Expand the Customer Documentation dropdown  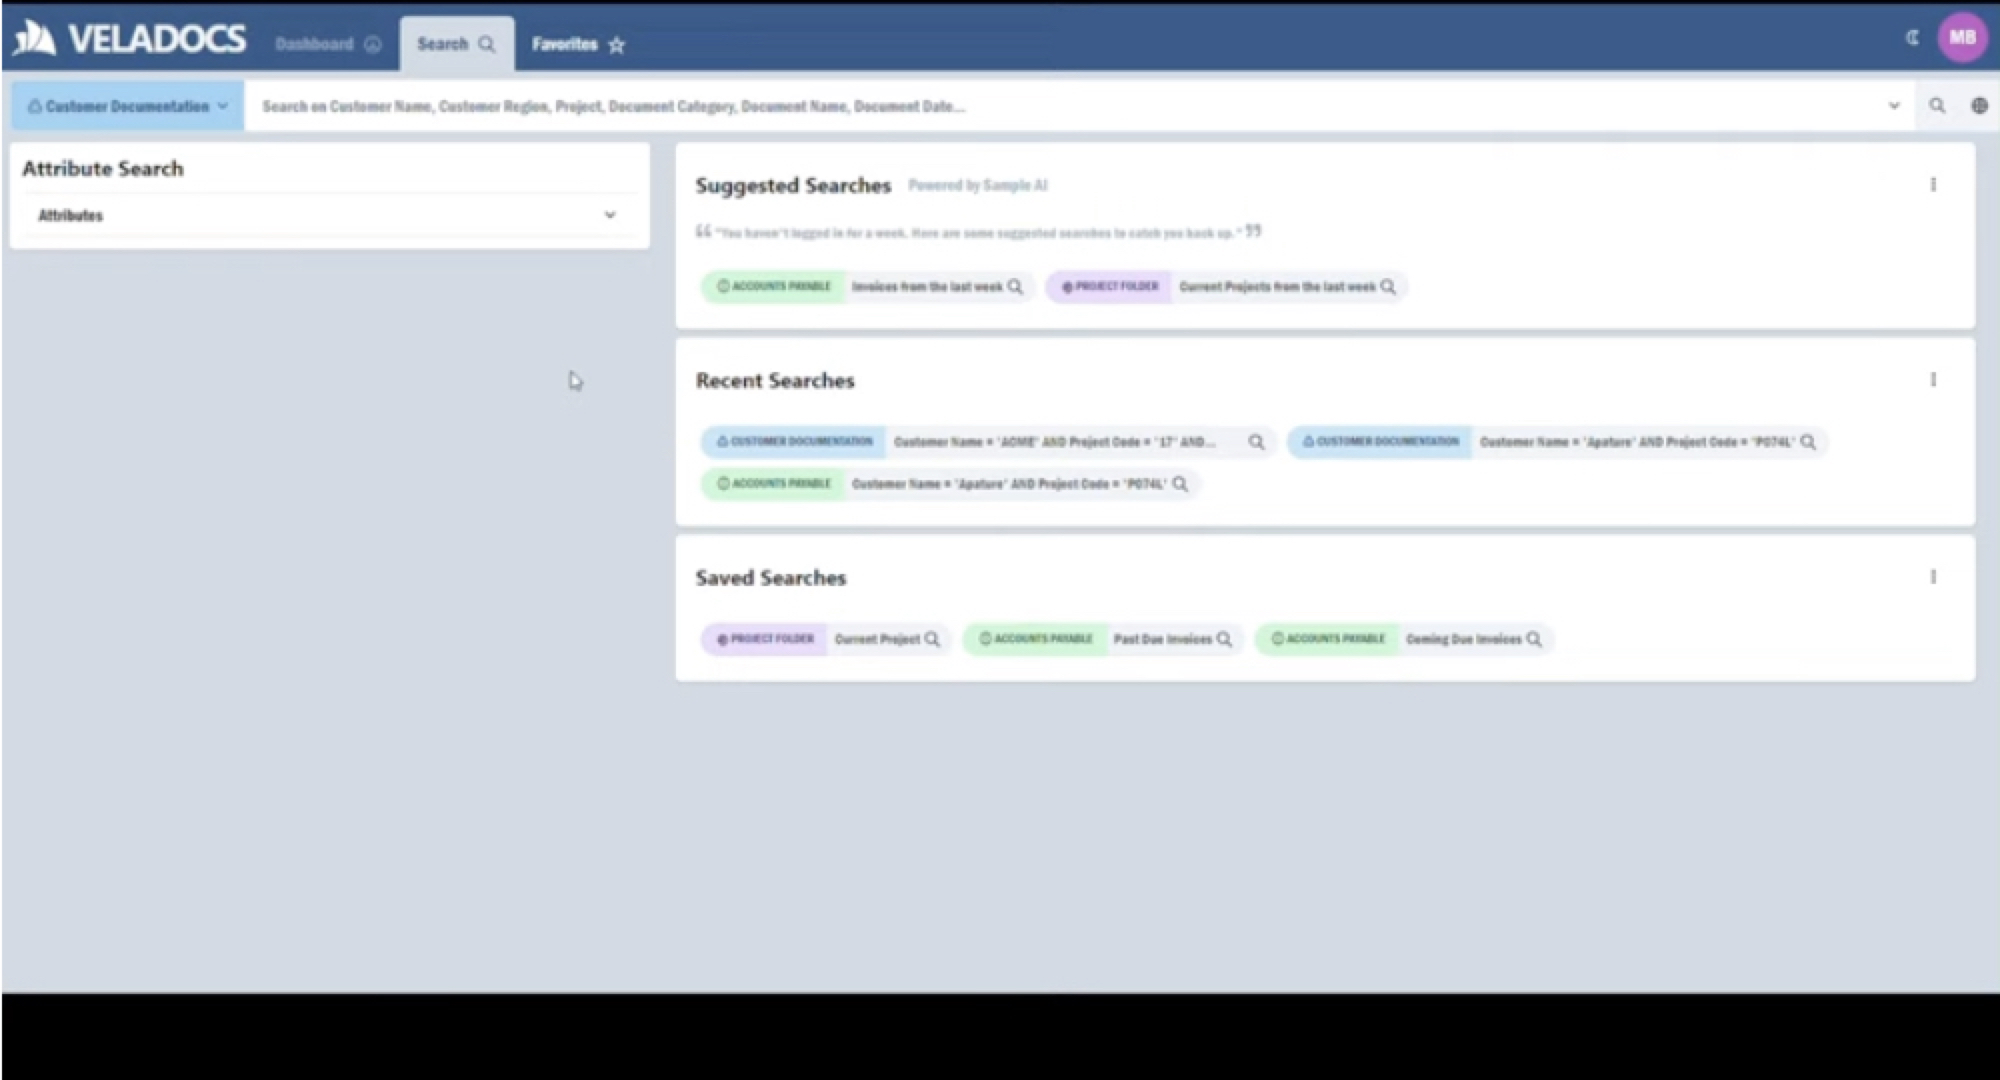tap(128, 106)
